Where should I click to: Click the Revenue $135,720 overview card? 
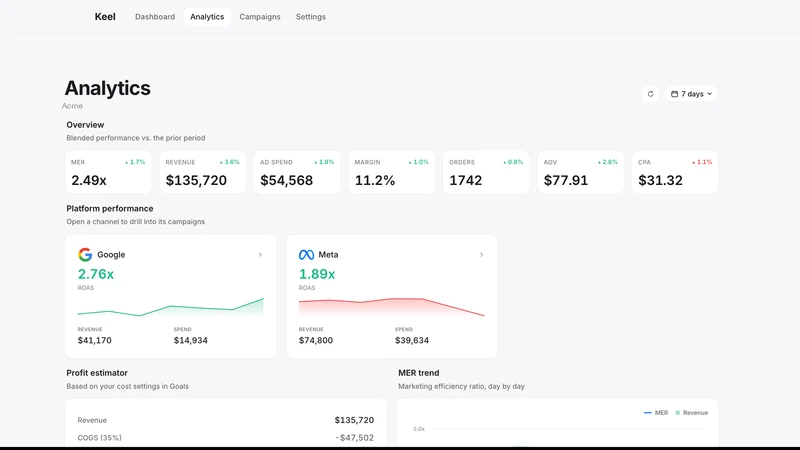coord(203,172)
